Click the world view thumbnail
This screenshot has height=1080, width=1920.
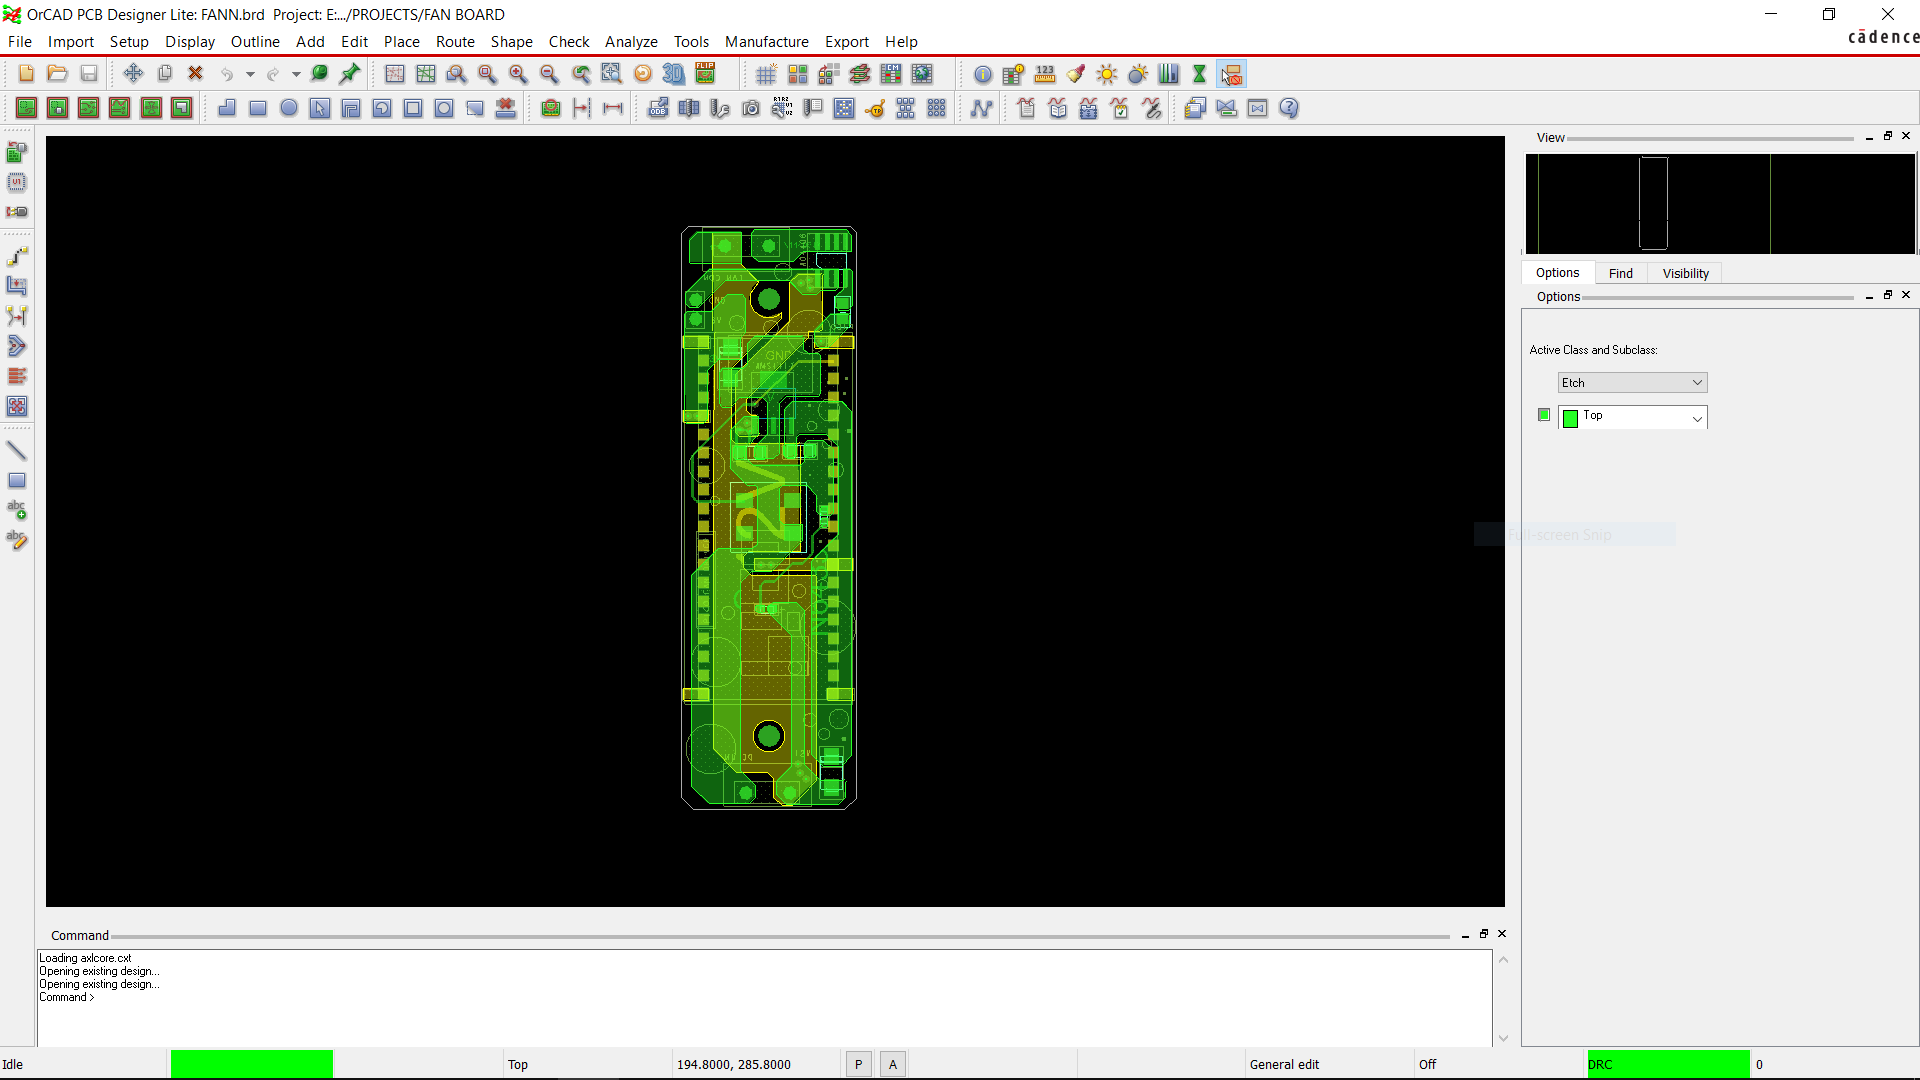point(1720,203)
